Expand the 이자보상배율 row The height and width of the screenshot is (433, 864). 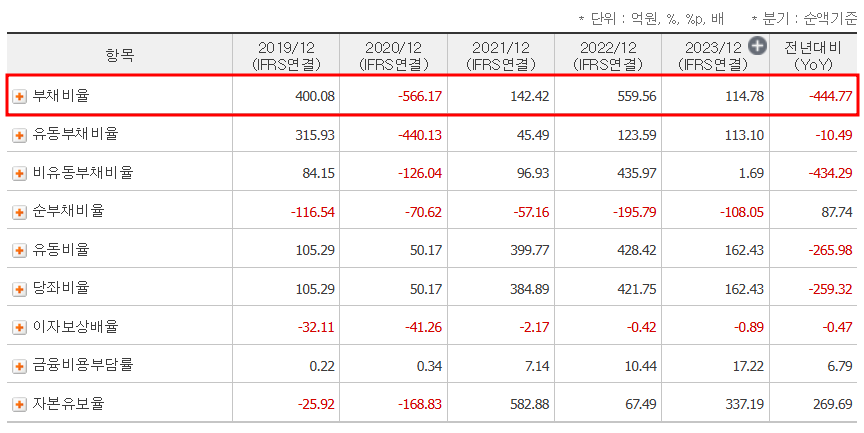click(19, 328)
